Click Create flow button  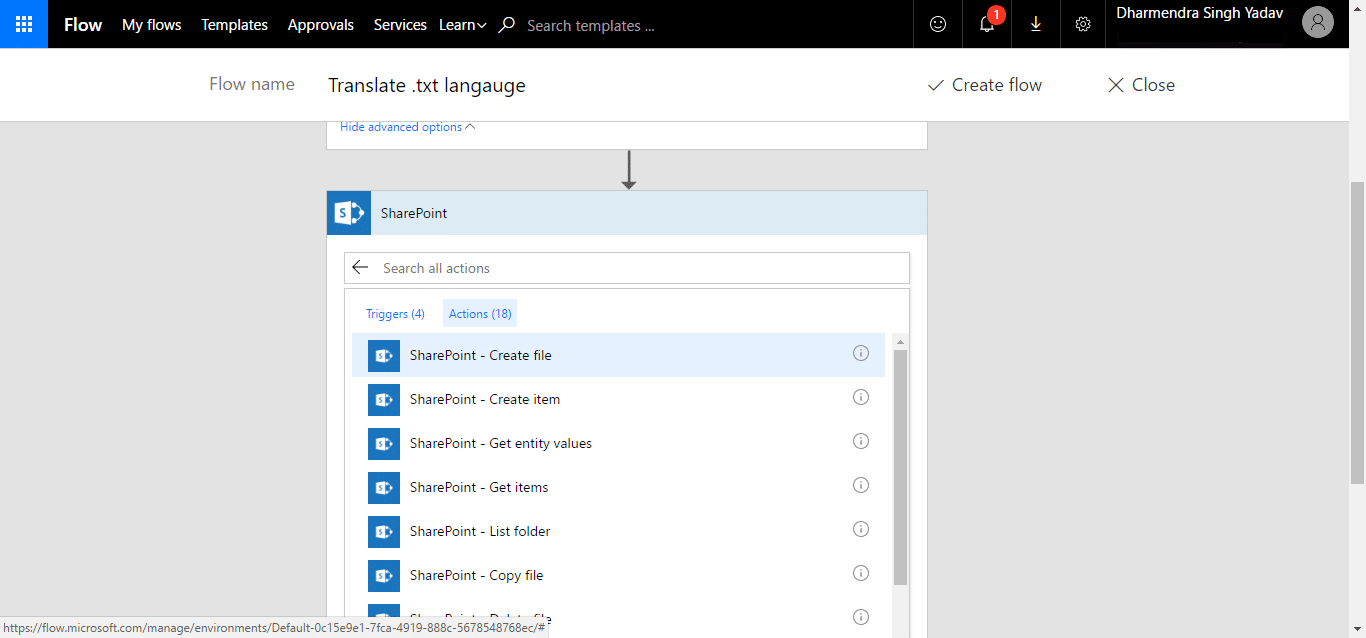[x=985, y=85]
